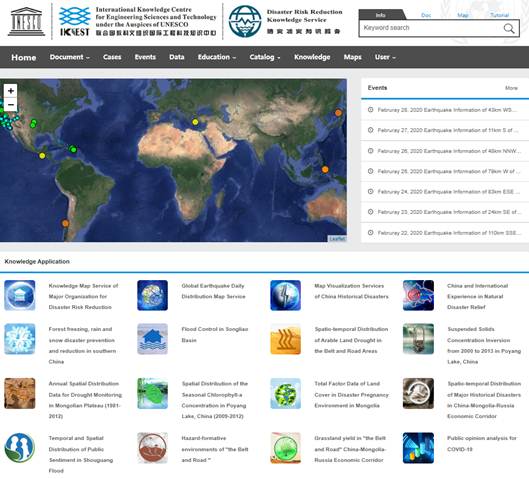
Task: Open the Flood Control in Songliao Basin icon
Action: coord(152,339)
